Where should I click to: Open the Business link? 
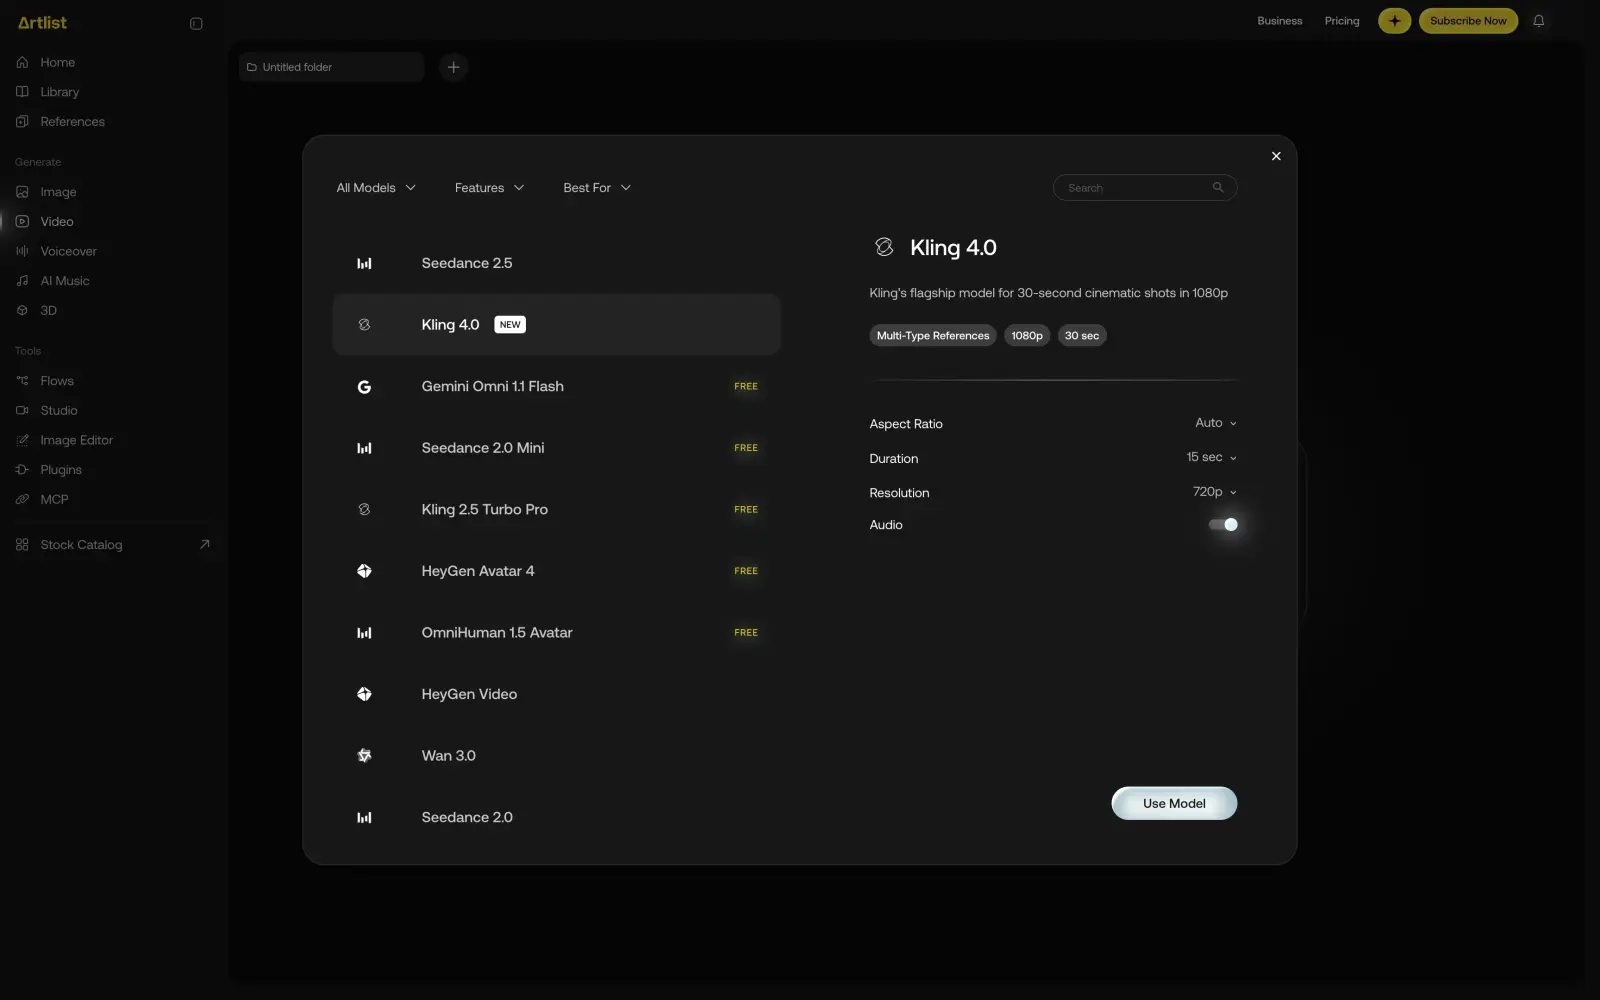tap(1279, 21)
